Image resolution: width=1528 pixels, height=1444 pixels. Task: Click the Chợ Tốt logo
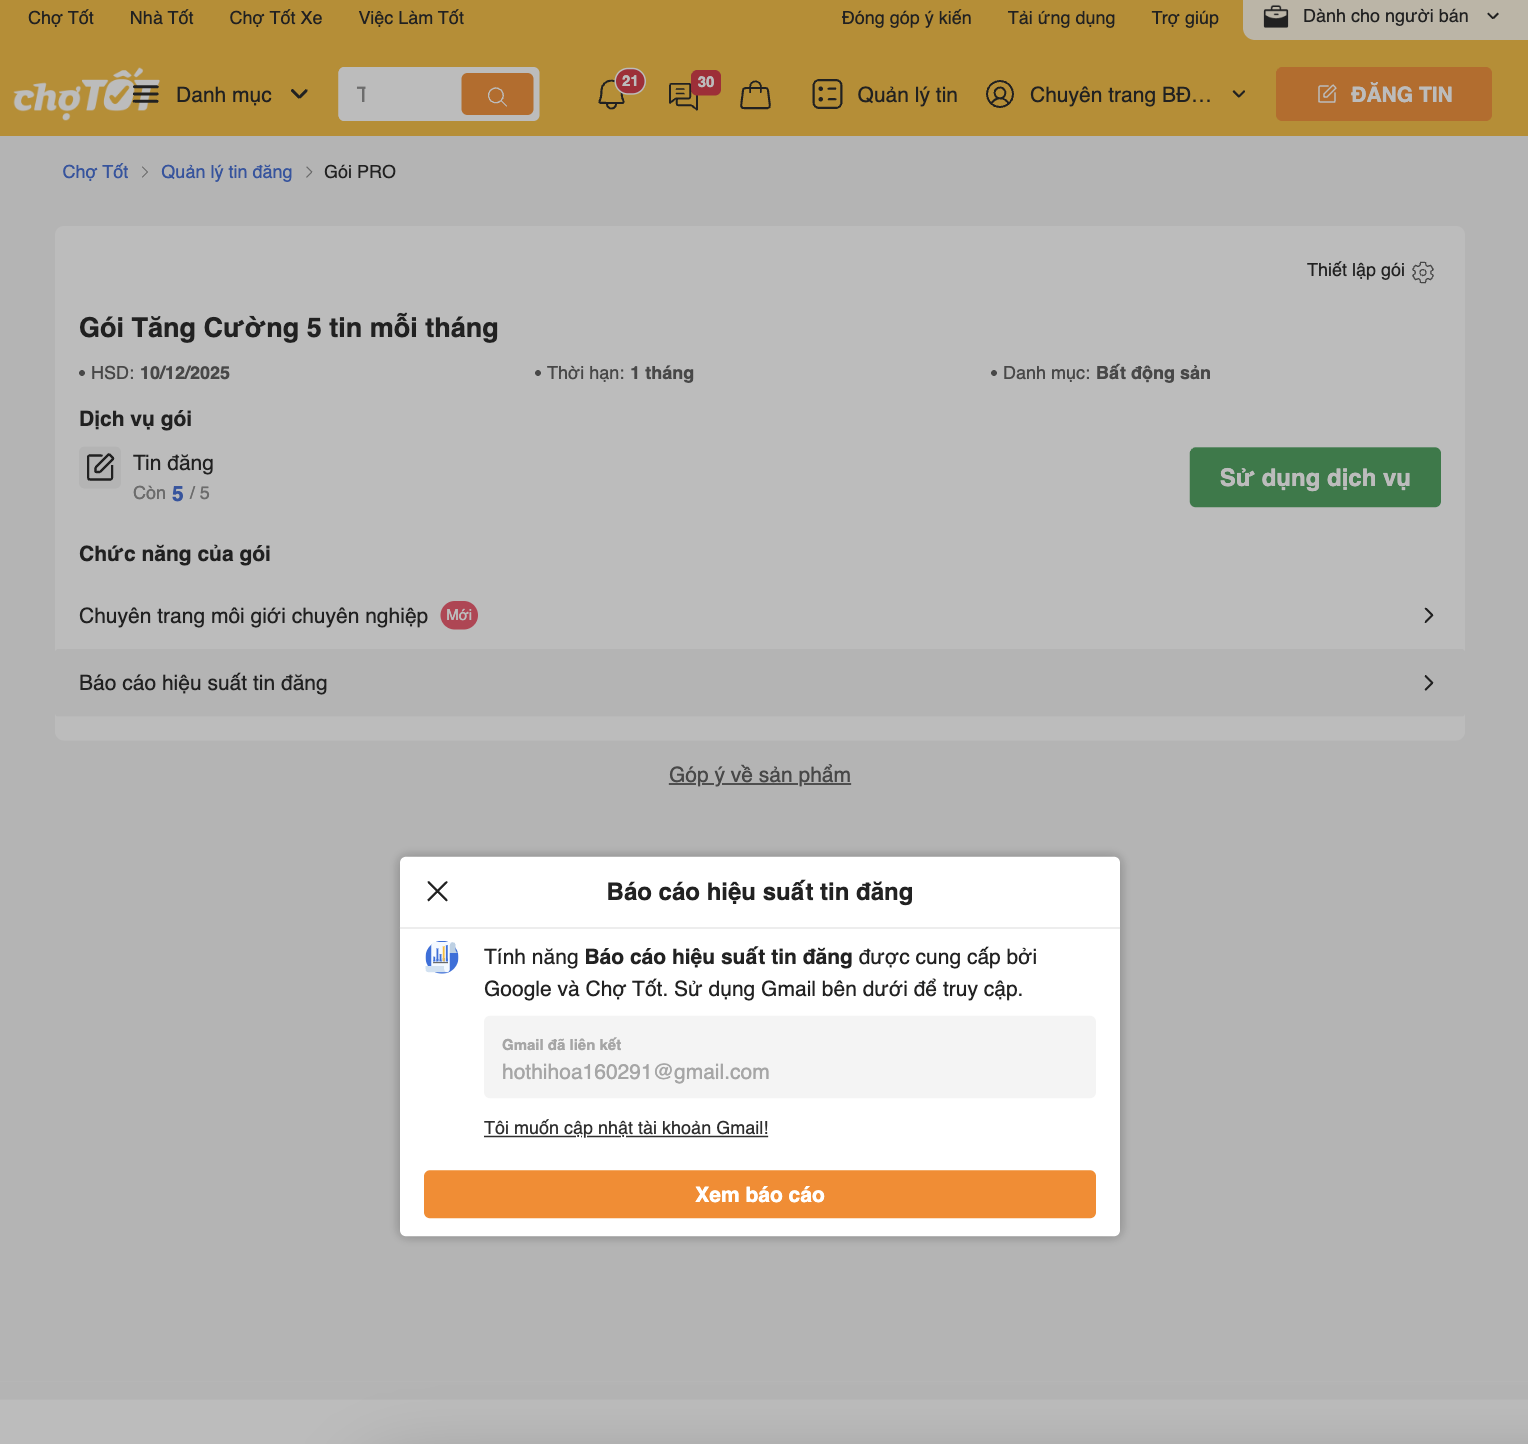(72, 94)
